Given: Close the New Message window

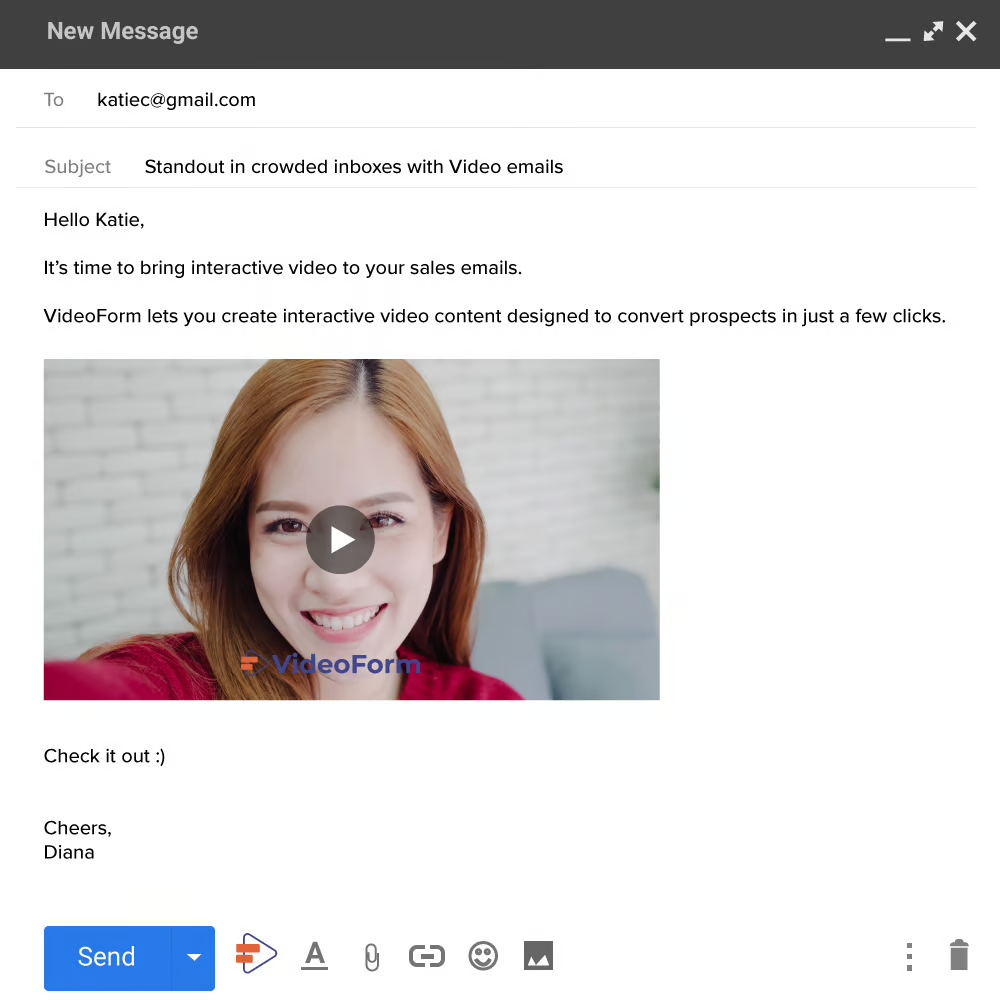Looking at the screenshot, I should [966, 31].
